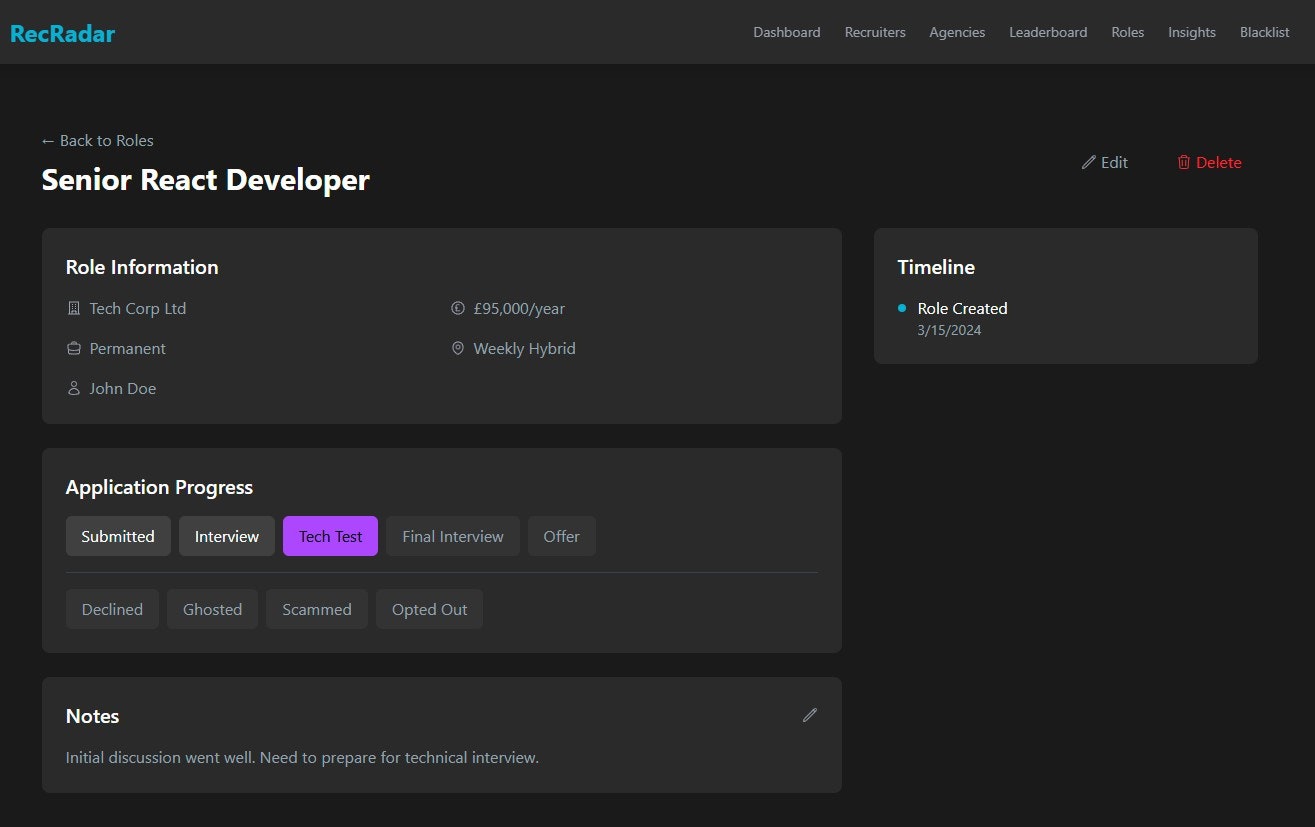
Task: Navigate to Roles in top menu
Action: pos(1127,32)
